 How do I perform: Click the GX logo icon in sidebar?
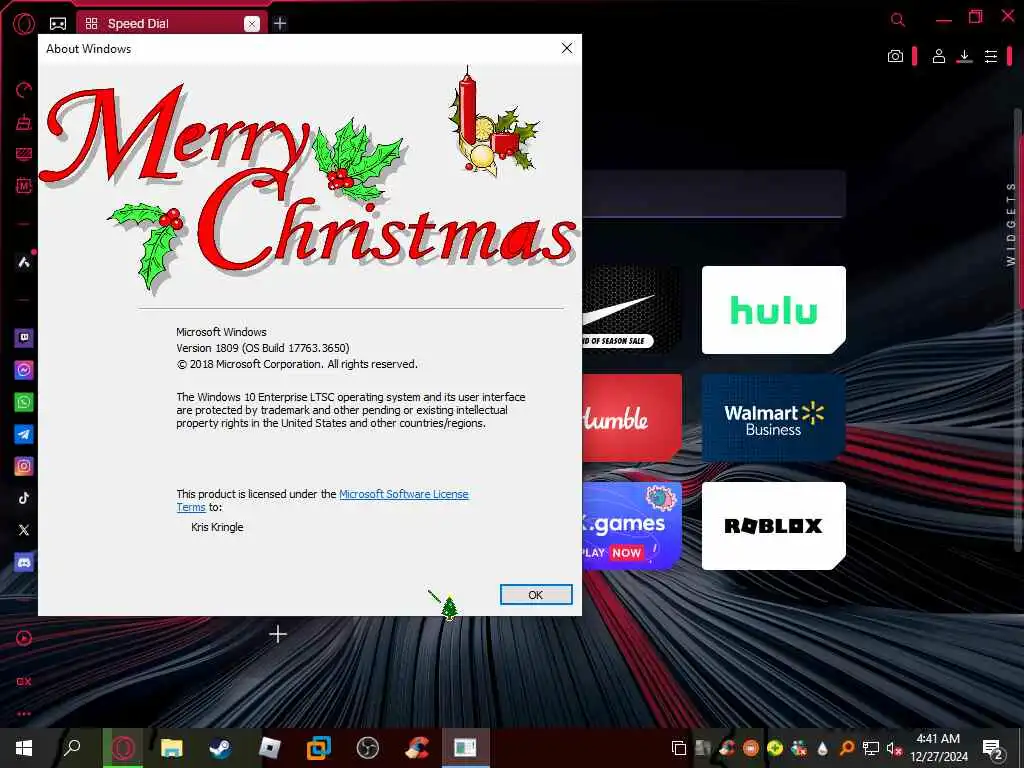click(x=24, y=681)
